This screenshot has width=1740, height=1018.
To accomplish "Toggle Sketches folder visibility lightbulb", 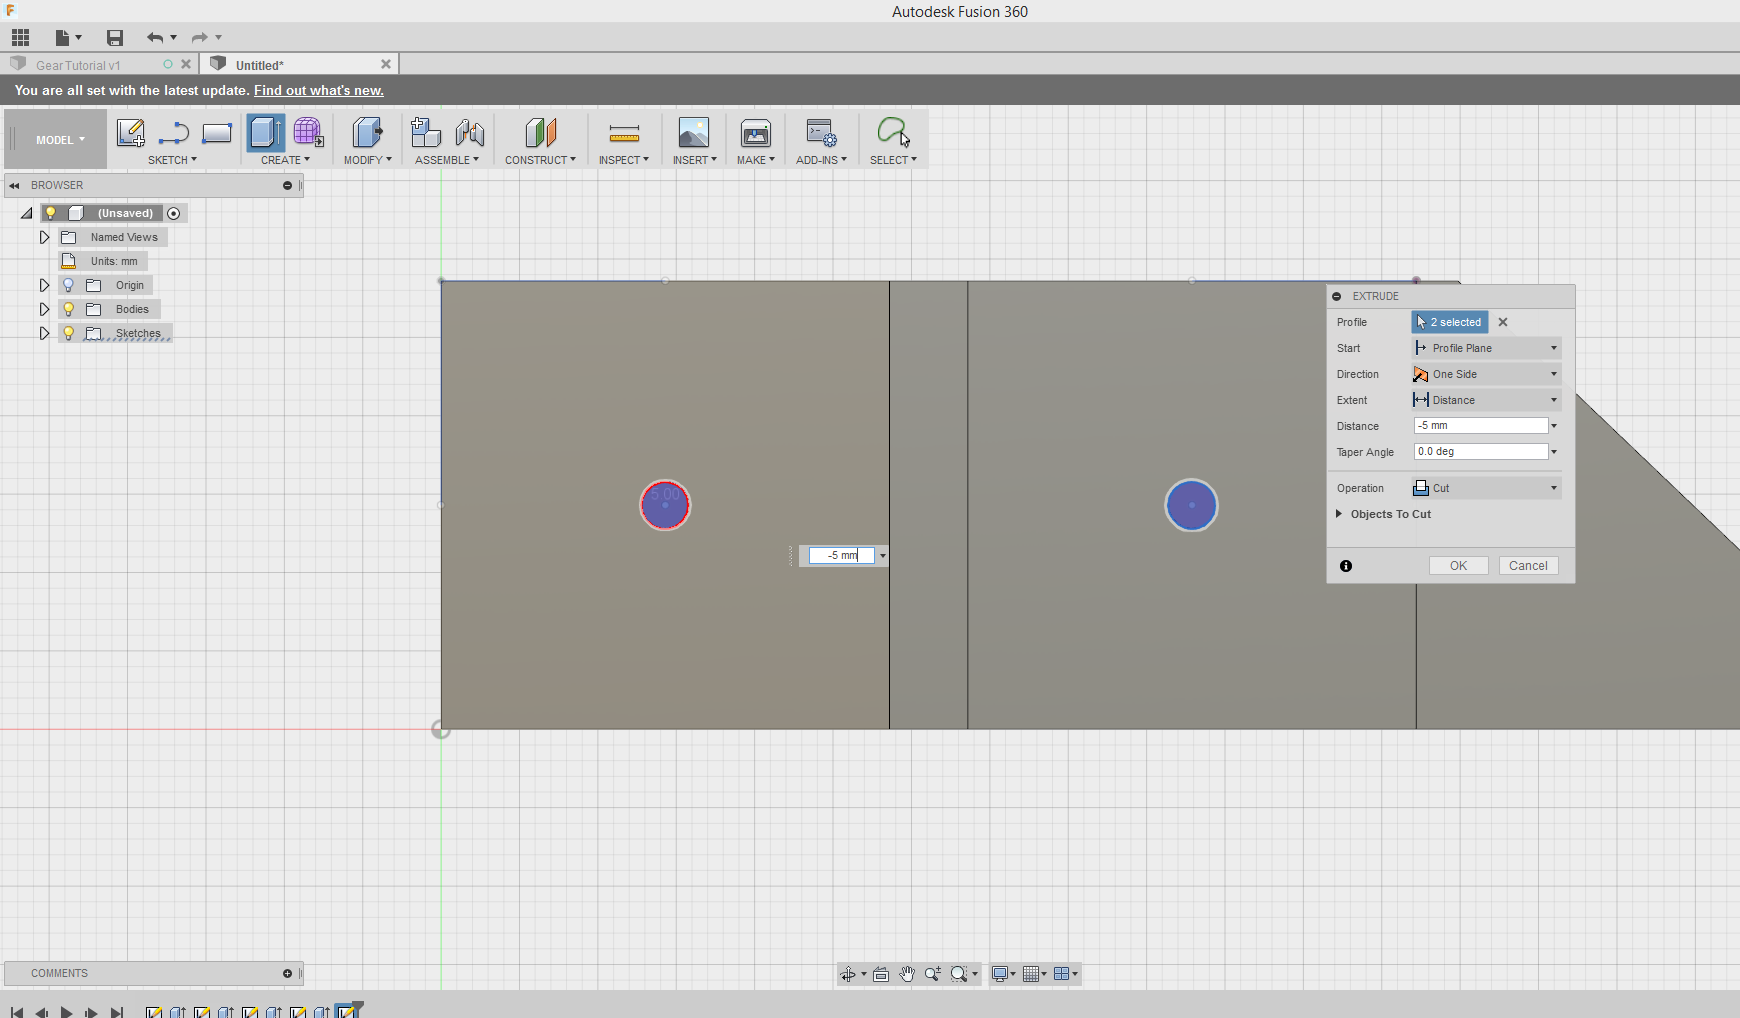I will 69,333.
